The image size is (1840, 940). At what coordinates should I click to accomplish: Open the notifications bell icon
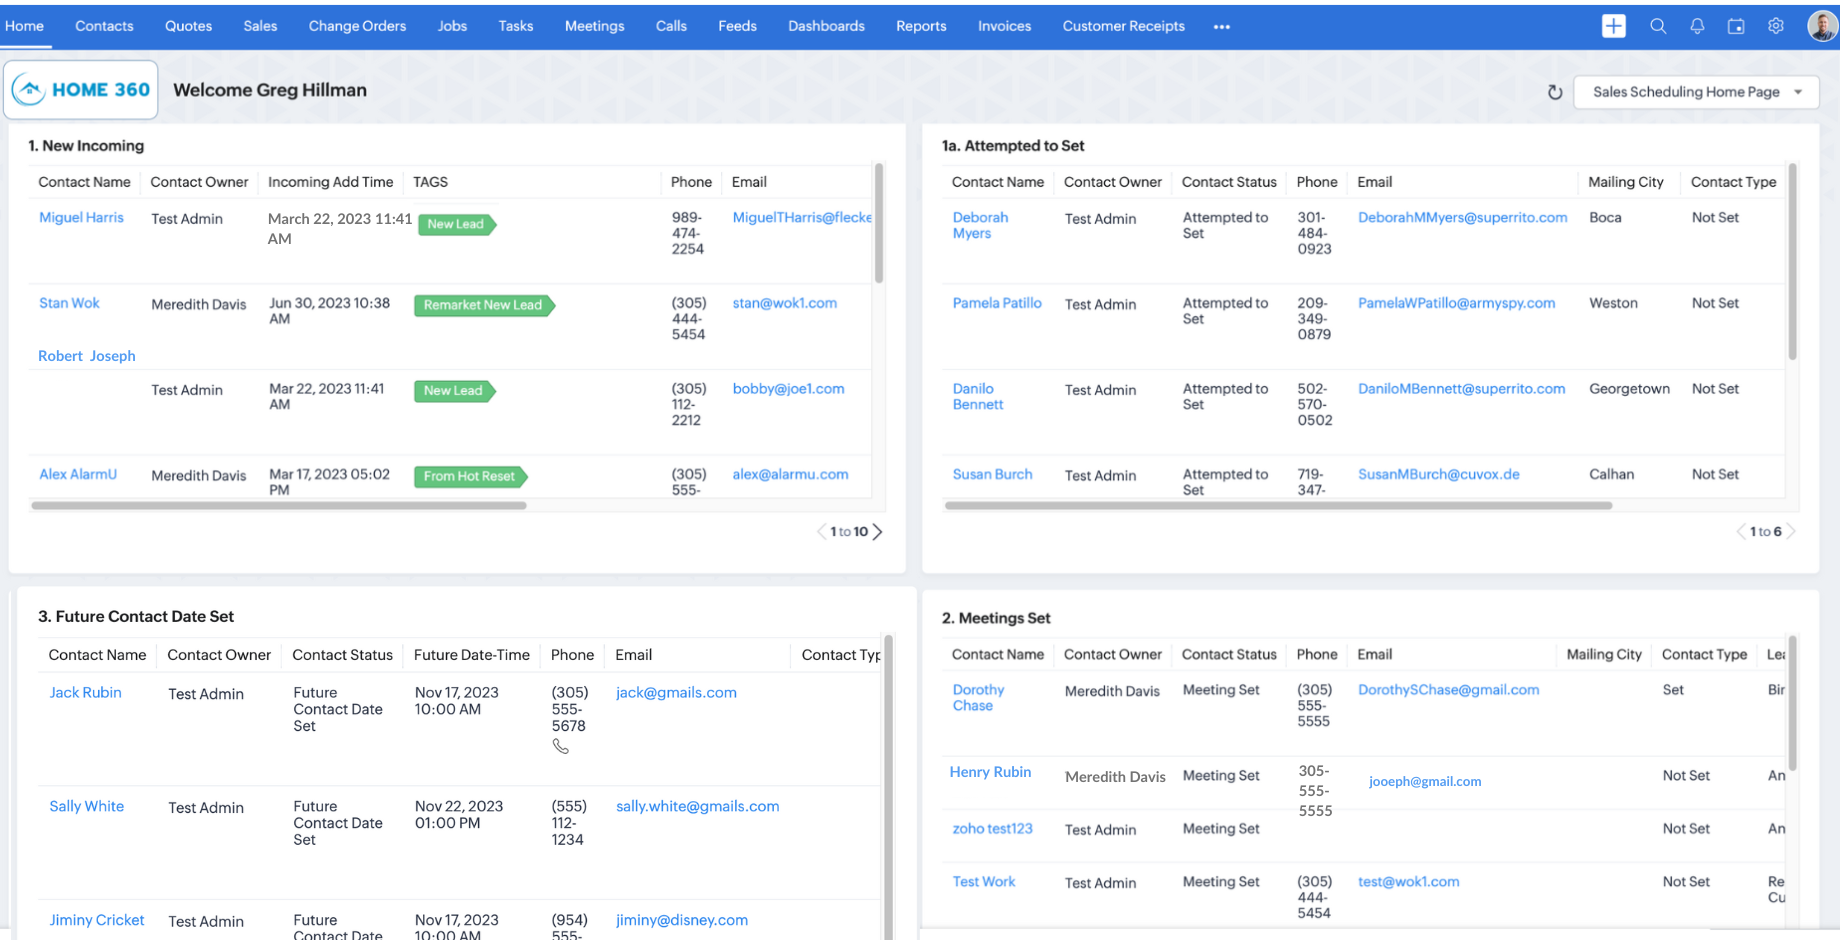click(1697, 26)
